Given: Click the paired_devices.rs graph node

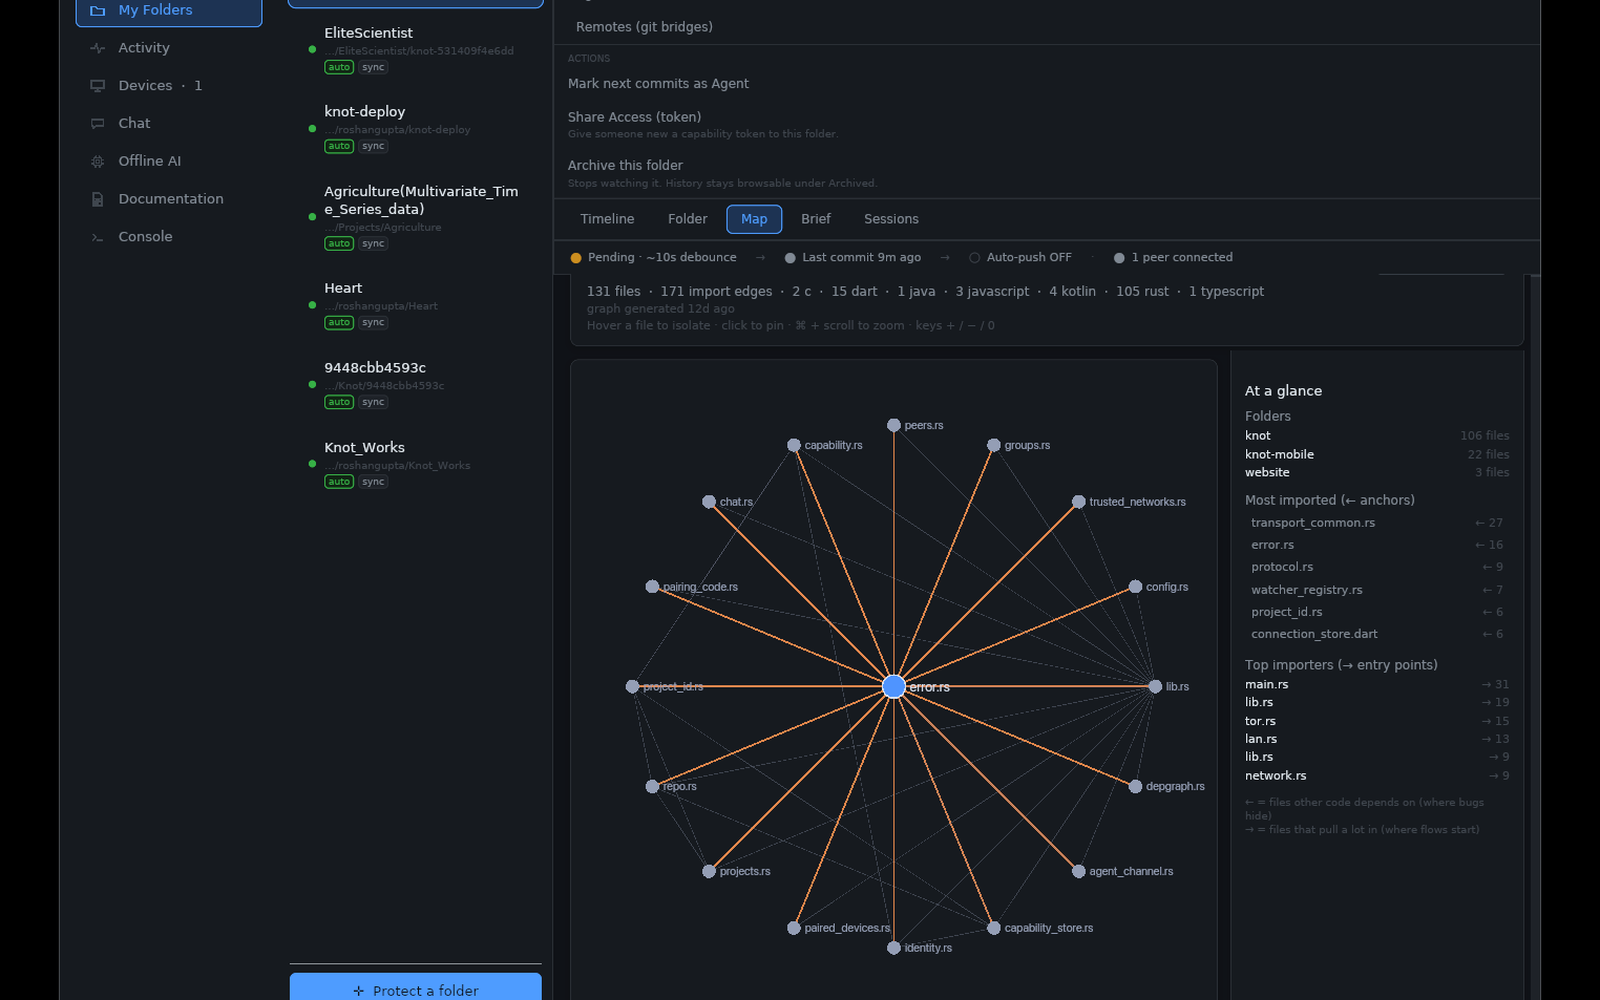Looking at the screenshot, I should [x=794, y=928].
